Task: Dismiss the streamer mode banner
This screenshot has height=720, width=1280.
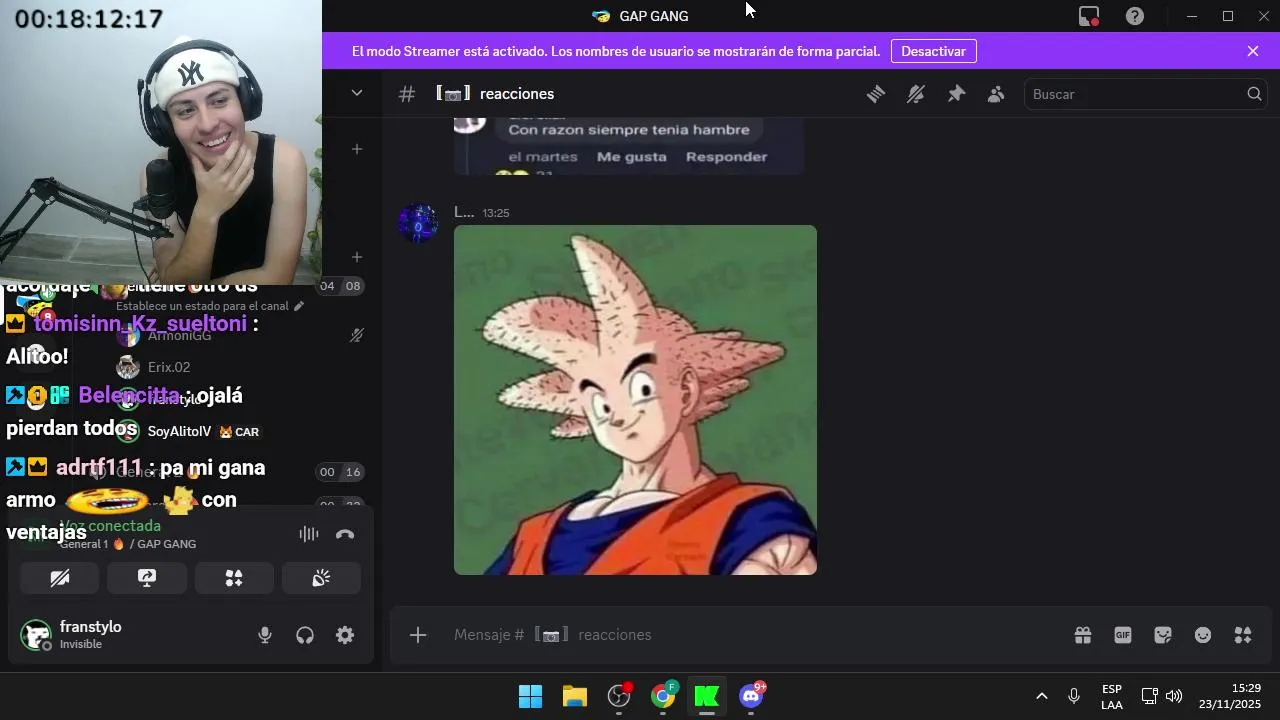Action: point(1253,51)
